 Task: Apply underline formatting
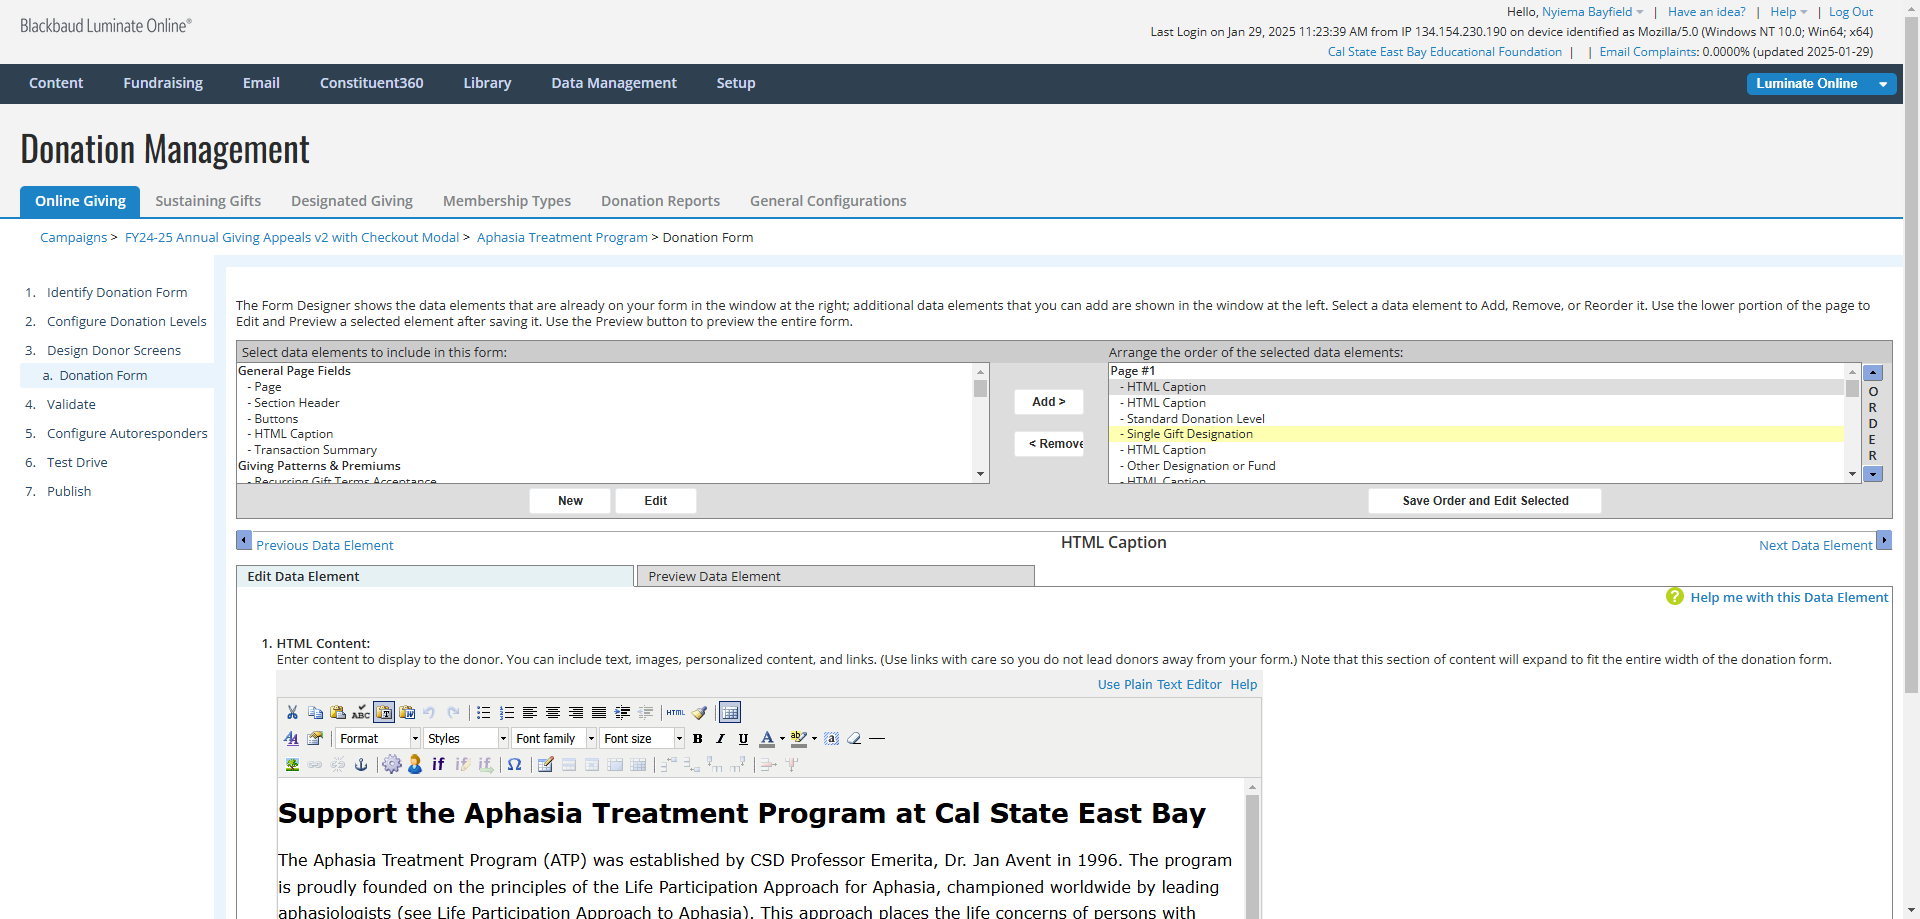(743, 738)
